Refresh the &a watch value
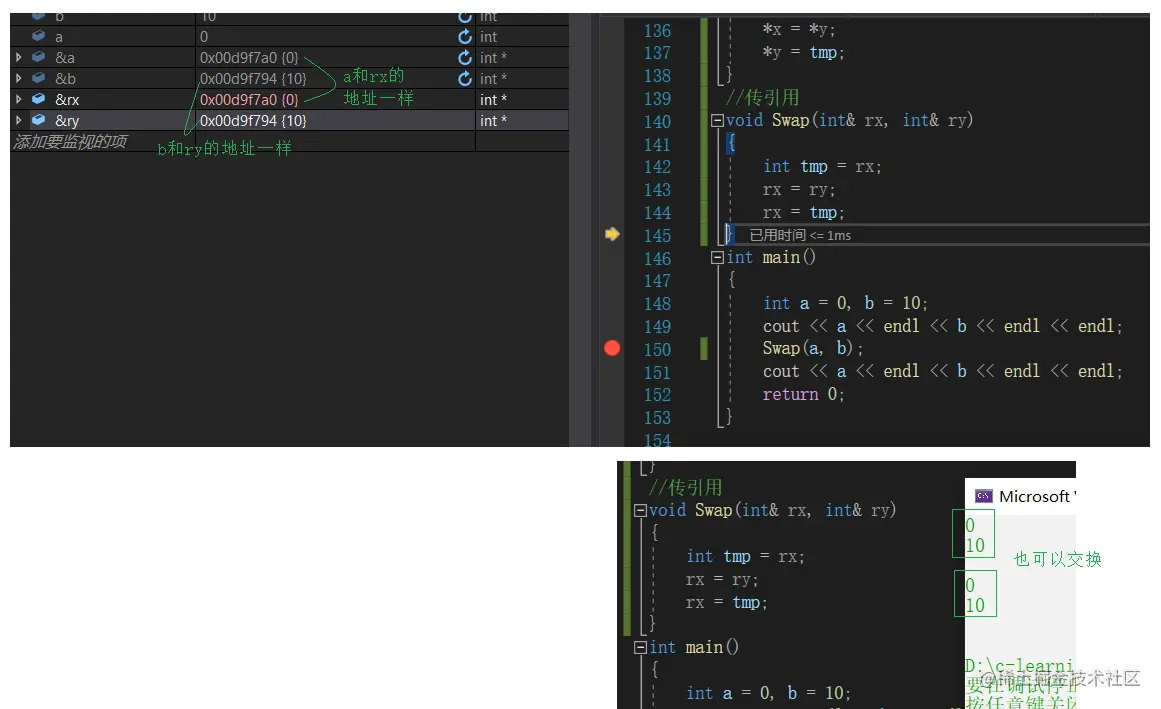 coord(465,58)
